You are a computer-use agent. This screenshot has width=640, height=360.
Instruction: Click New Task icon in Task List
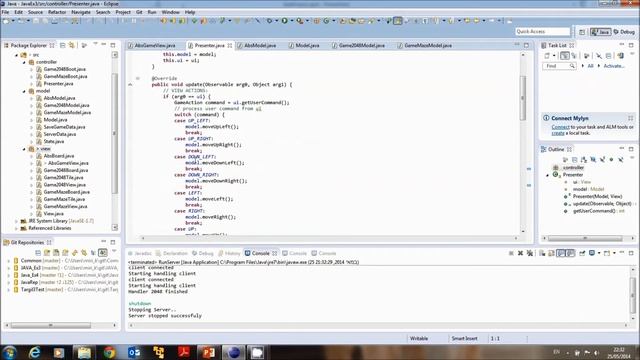click(547, 56)
